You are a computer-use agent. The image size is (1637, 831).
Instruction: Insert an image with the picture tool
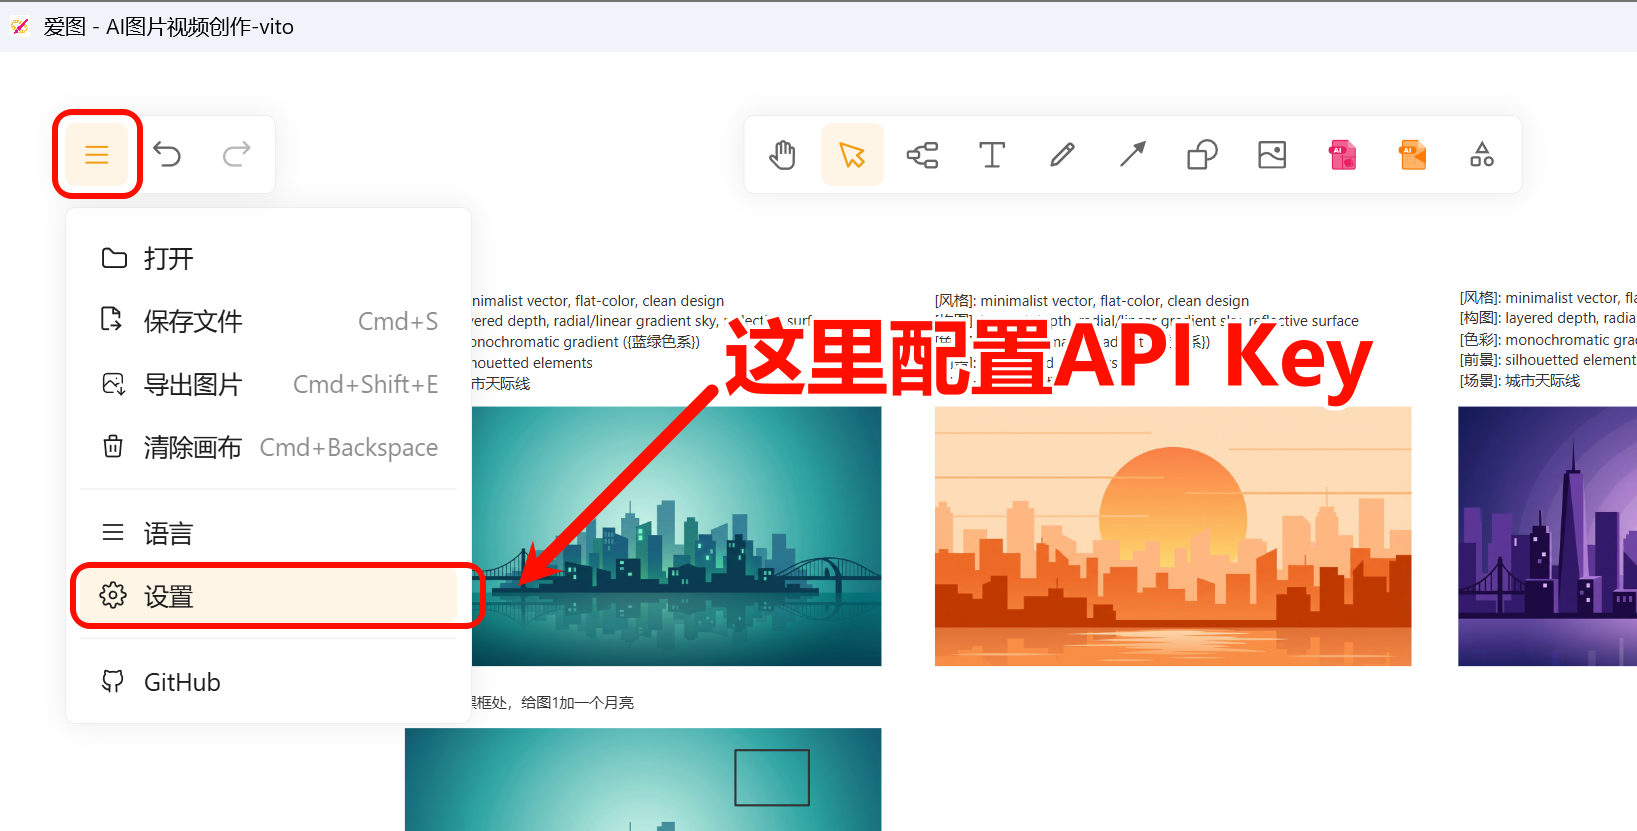click(x=1272, y=155)
